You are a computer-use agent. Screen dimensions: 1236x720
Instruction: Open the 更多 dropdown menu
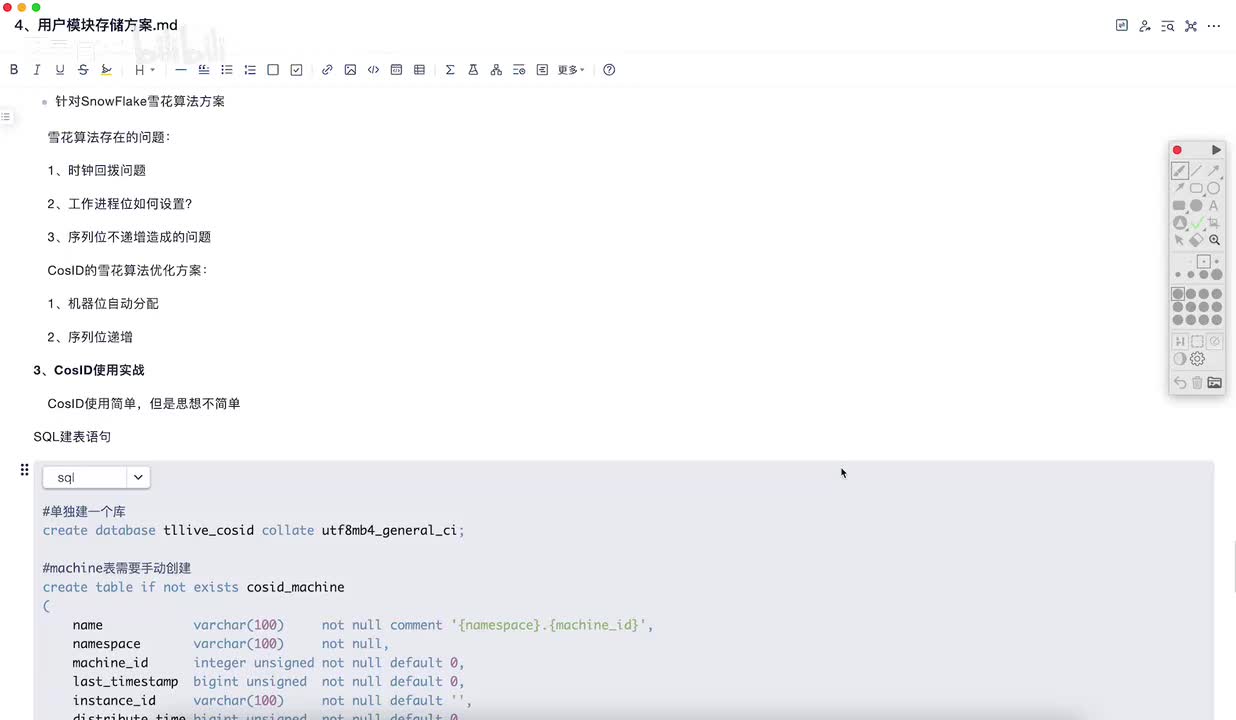click(x=571, y=70)
